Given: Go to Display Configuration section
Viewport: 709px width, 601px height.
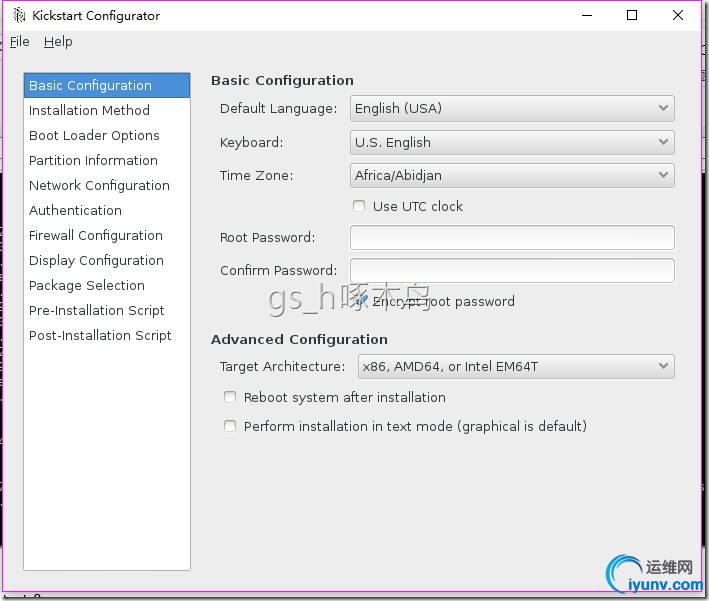Looking at the screenshot, I should (107, 260).
